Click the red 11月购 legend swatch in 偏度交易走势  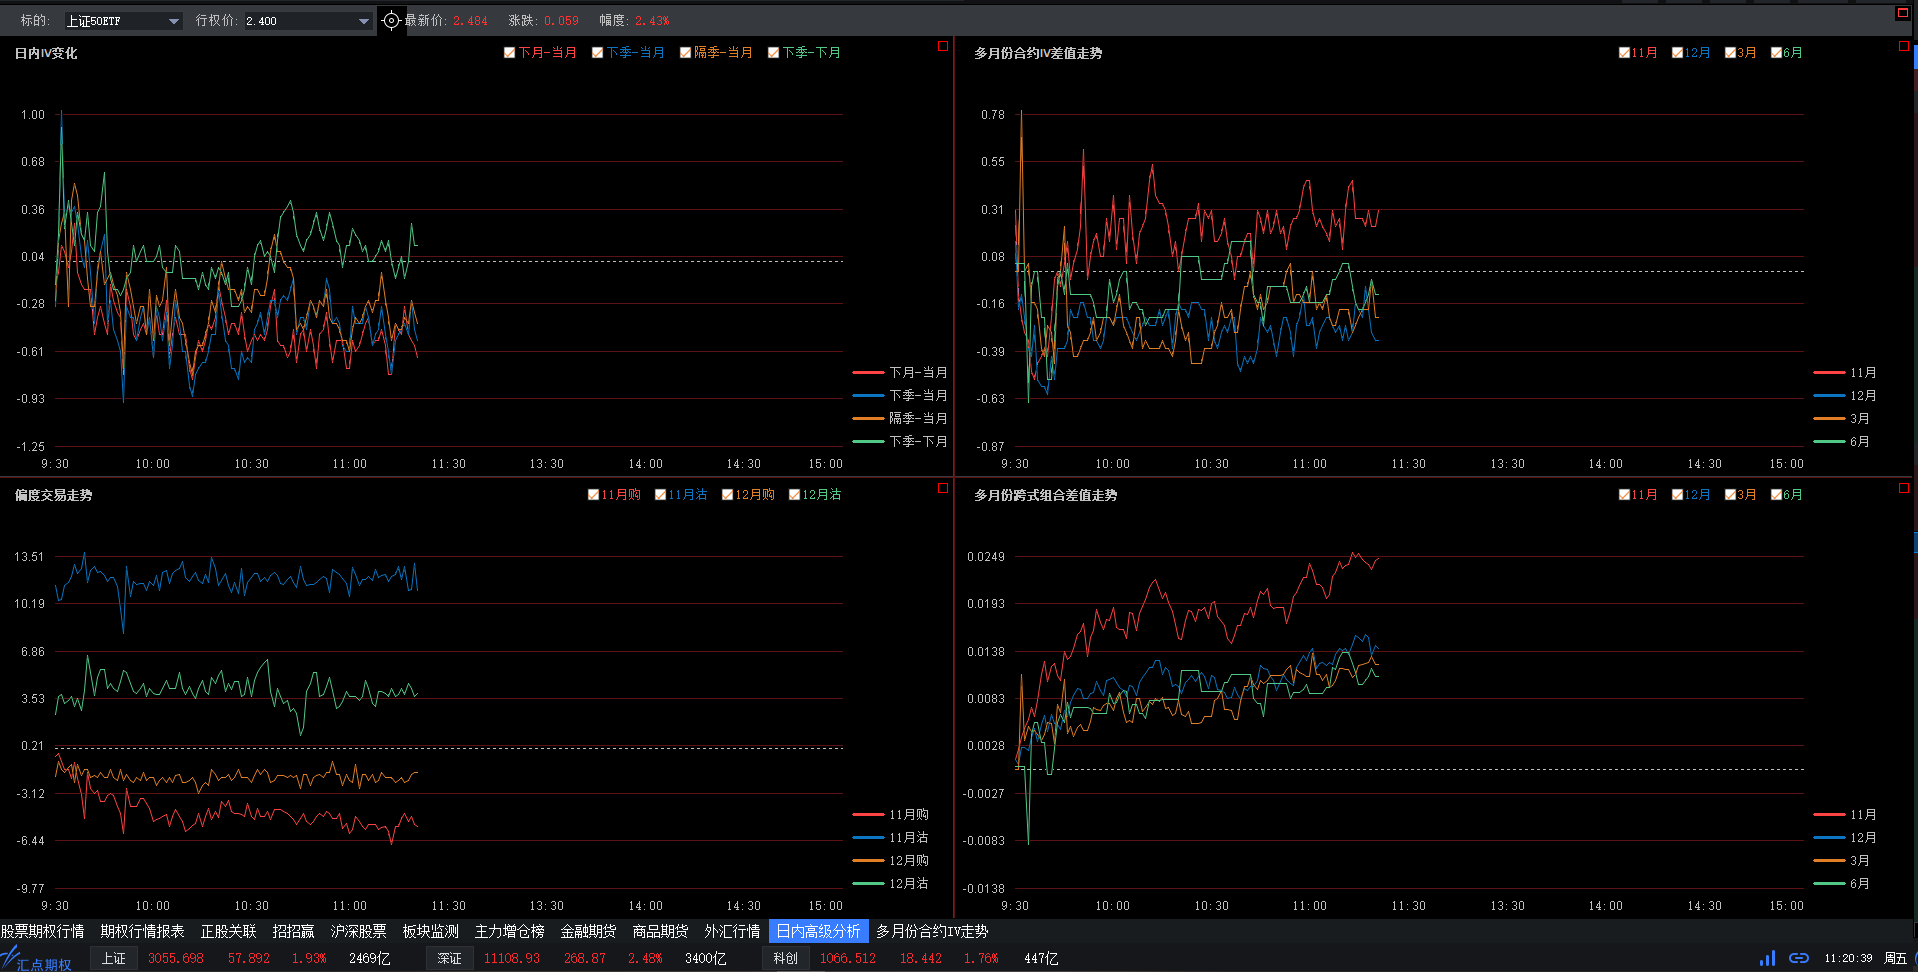click(x=868, y=814)
